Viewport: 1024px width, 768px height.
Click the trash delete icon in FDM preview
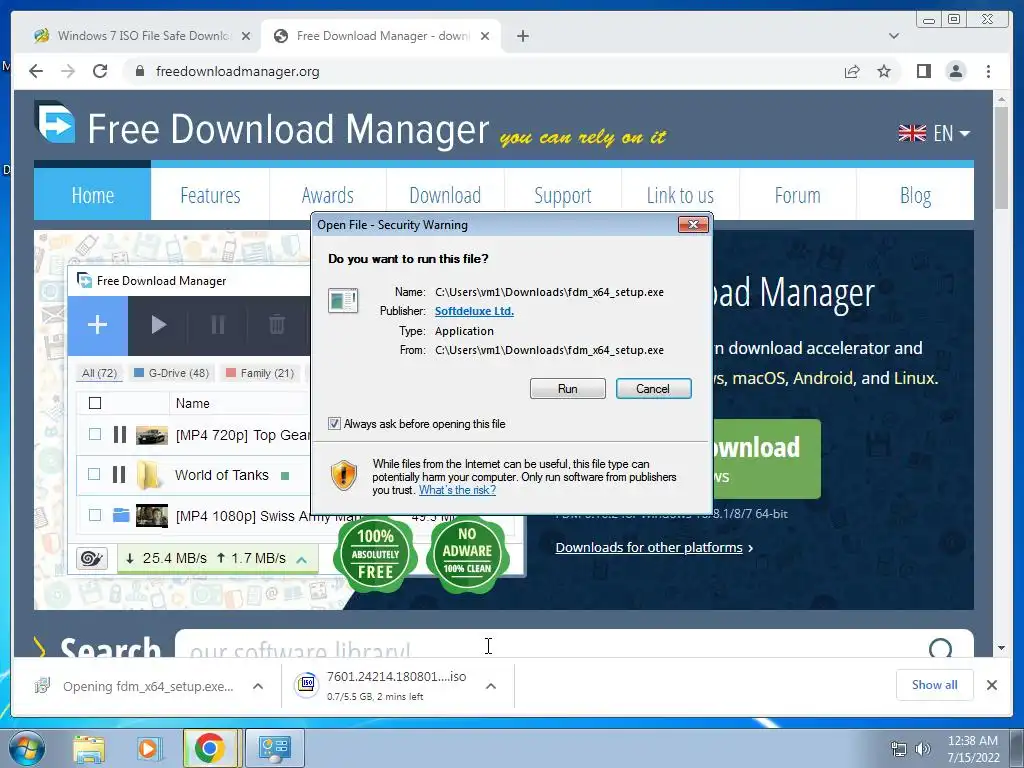pos(277,325)
